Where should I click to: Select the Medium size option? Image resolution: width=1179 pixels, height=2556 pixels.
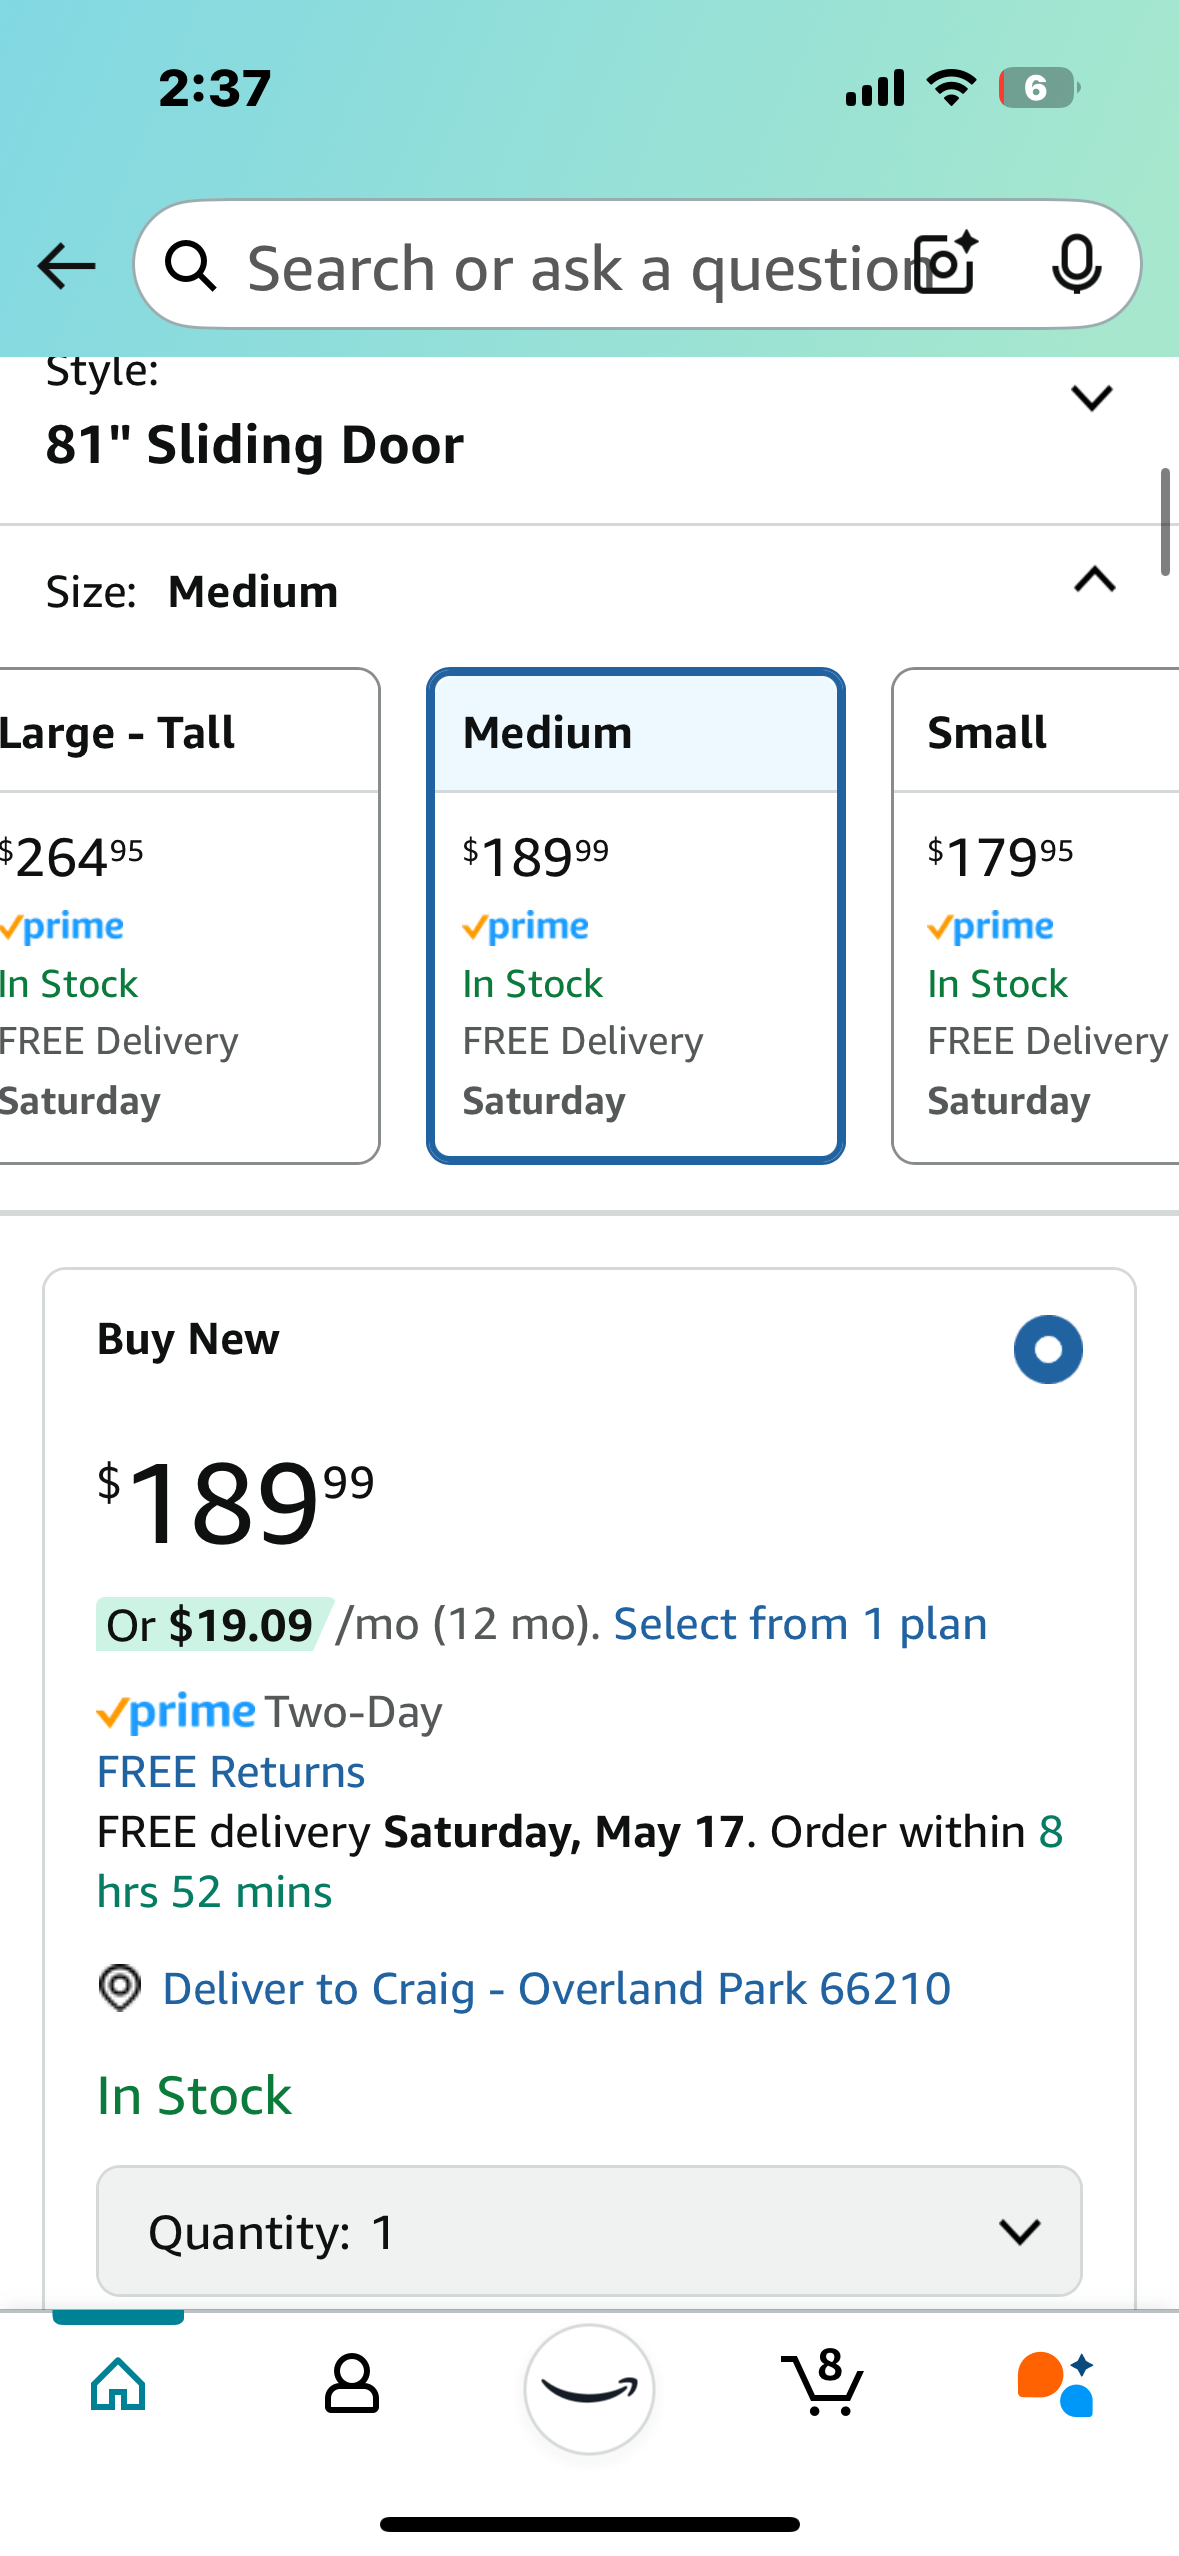pyautogui.click(x=636, y=916)
